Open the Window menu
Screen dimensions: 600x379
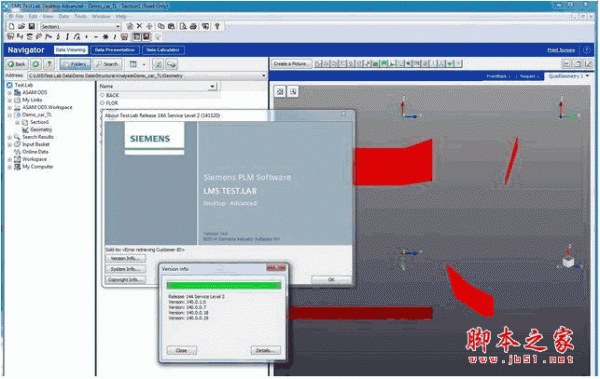pos(101,16)
